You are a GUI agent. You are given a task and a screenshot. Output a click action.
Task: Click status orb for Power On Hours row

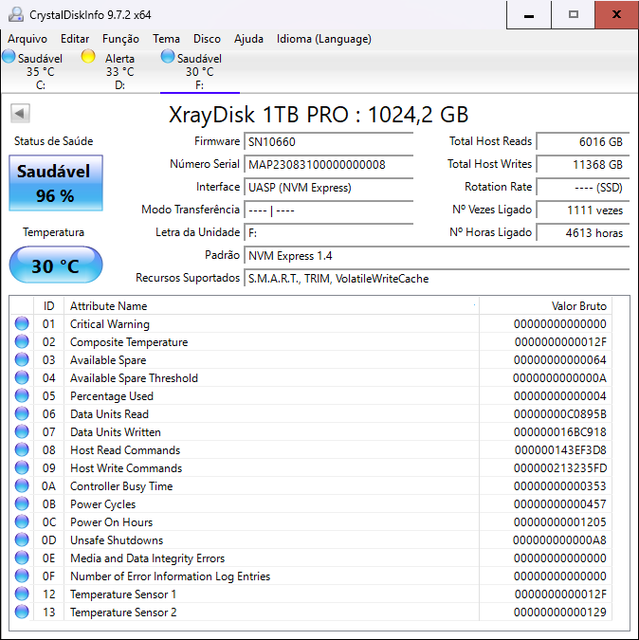click(22, 522)
